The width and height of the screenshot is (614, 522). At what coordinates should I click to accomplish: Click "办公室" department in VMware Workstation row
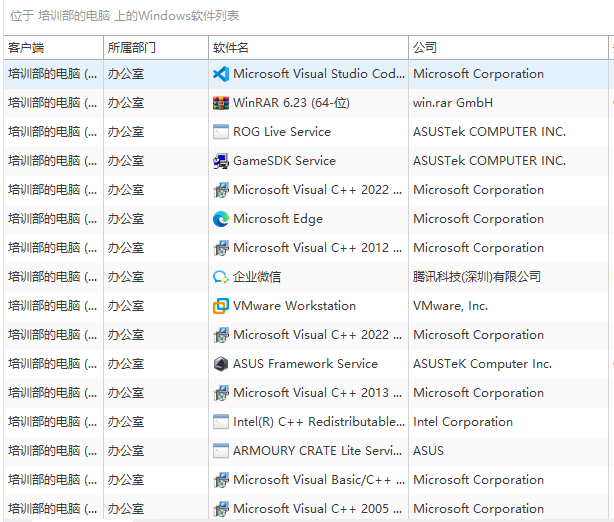(126, 306)
